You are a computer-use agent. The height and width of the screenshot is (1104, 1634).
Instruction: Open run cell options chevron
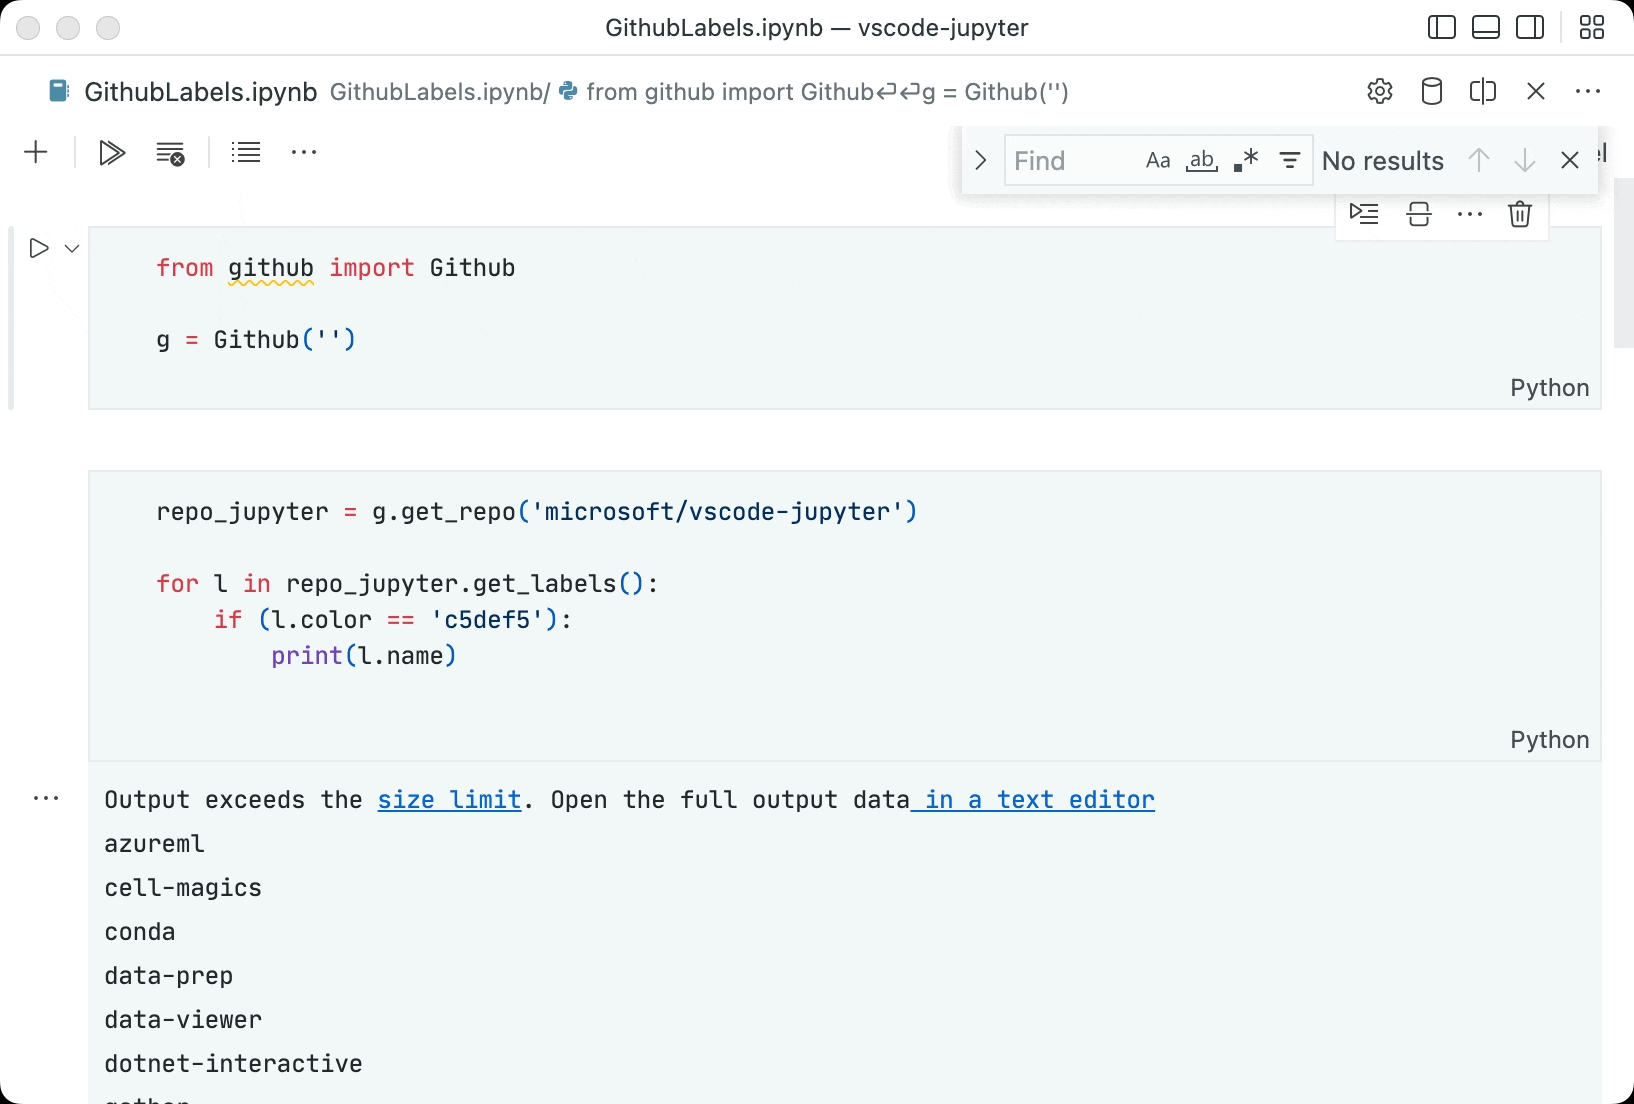(x=72, y=248)
